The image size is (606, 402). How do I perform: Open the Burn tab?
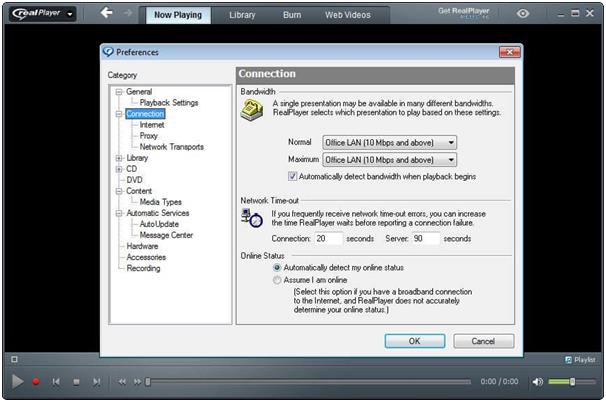292,15
